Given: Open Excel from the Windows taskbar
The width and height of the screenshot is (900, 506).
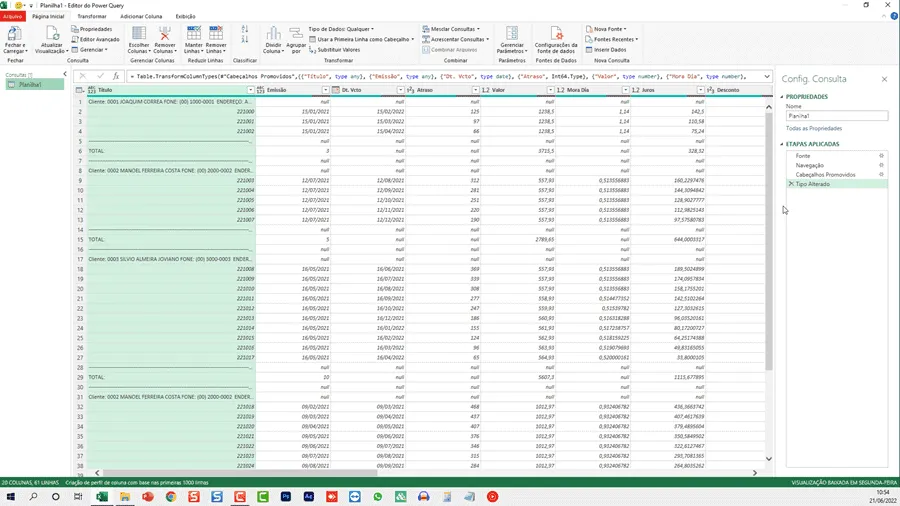Looking at the screenshot, I should click(102, 496).
